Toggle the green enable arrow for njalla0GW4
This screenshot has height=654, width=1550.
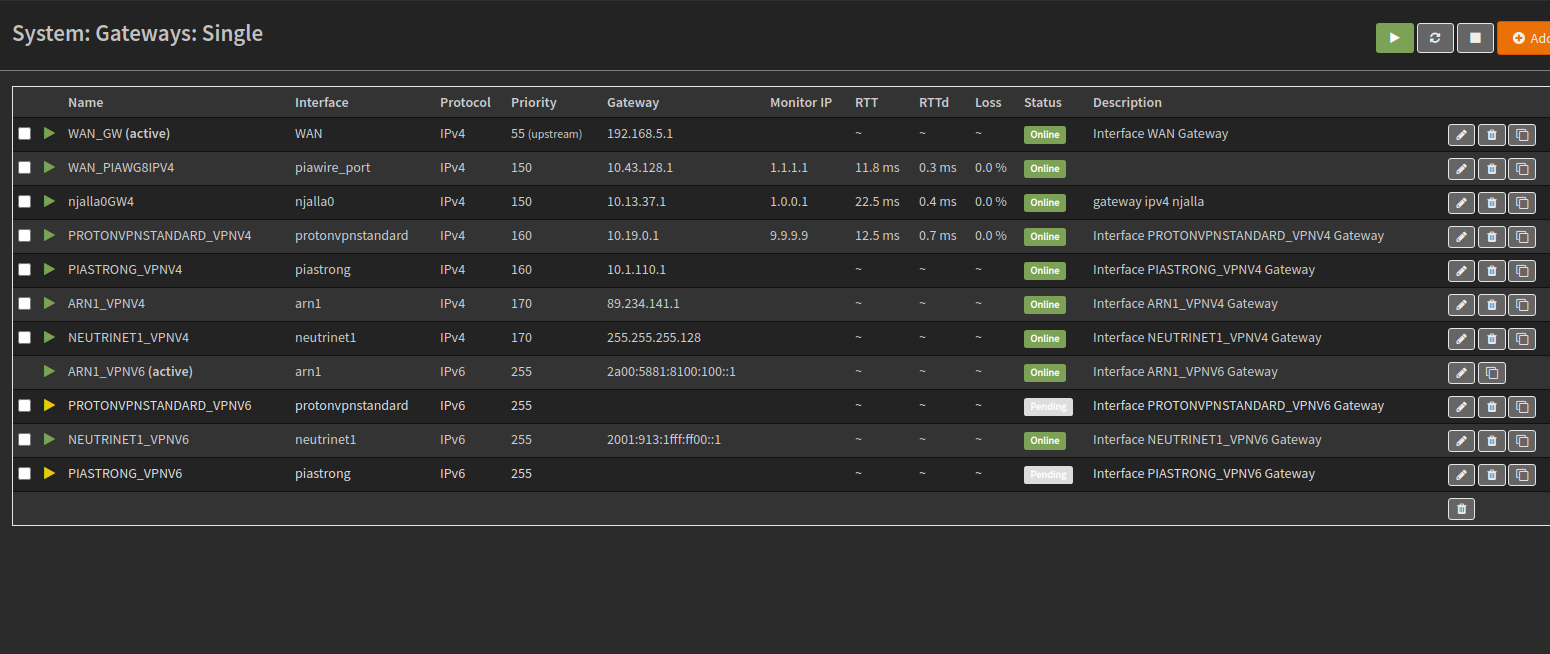point(49,201)
